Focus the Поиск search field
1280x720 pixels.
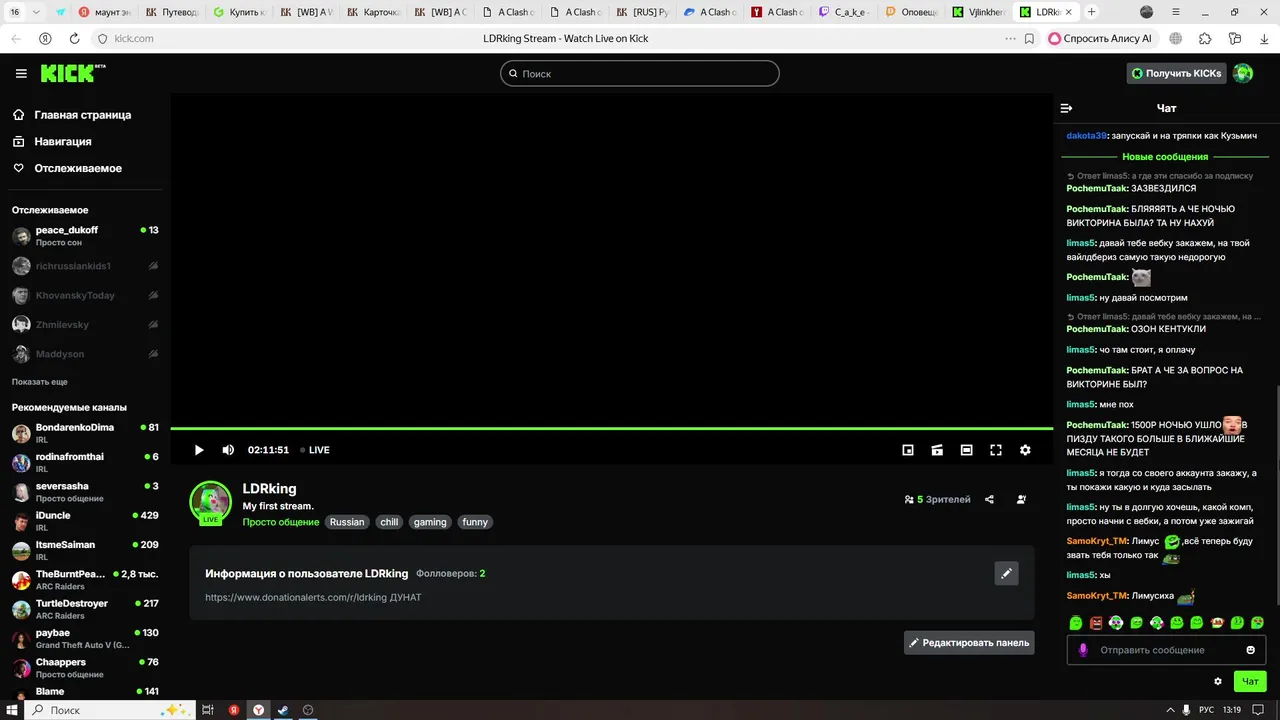[640, 73]
